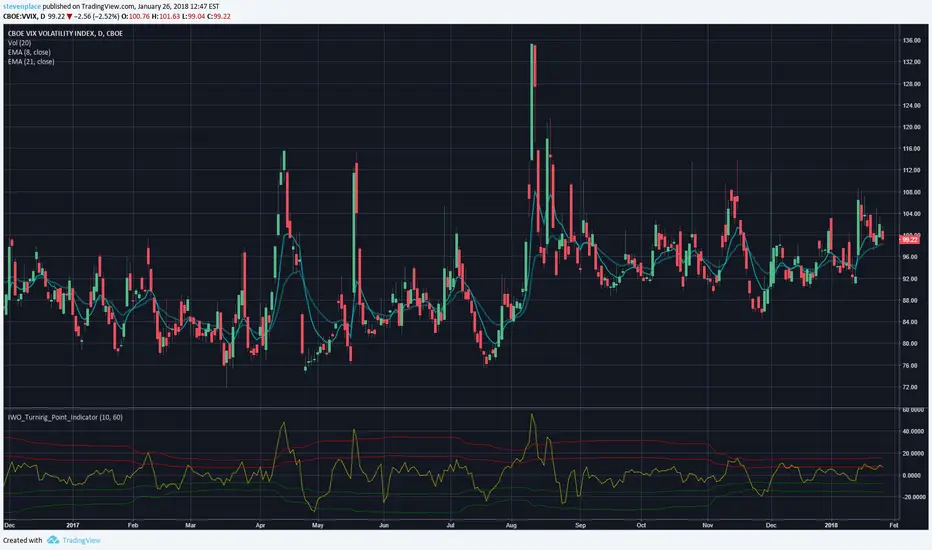Click the Jul label on time axis
This screenshot has height=550, width=932.
[x=451, y=525]
